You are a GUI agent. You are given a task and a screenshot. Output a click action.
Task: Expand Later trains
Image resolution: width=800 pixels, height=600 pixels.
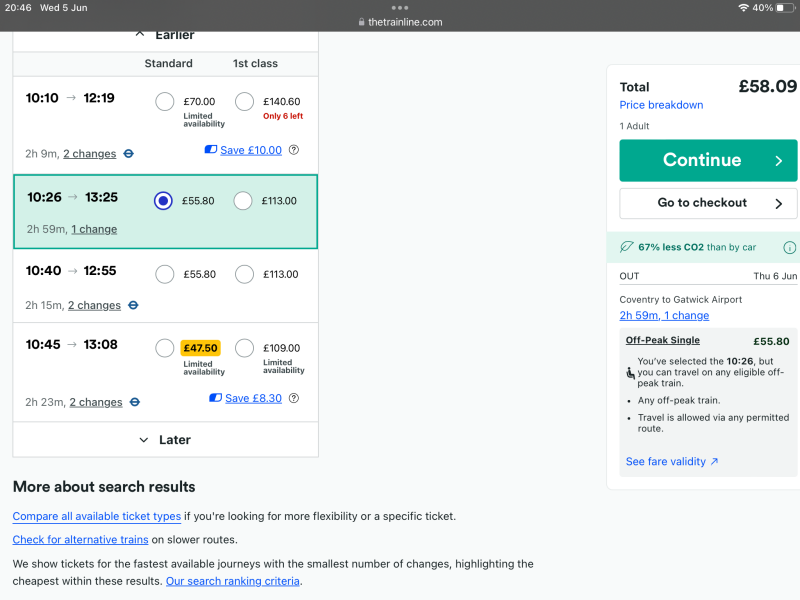click(165, 440)
